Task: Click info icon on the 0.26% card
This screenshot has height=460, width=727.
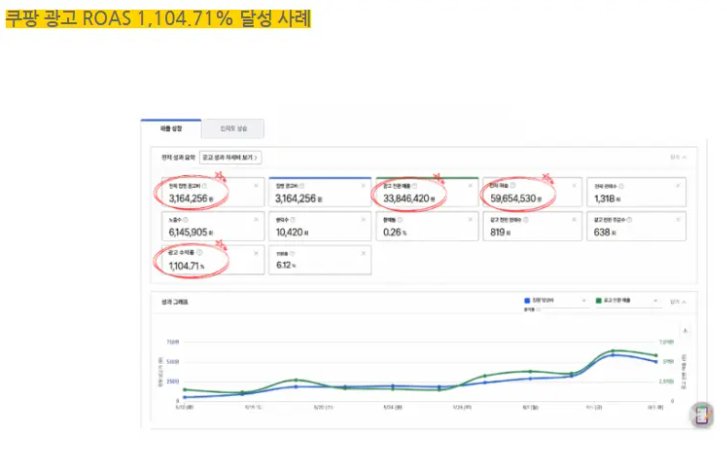Action: click(400, 219)
